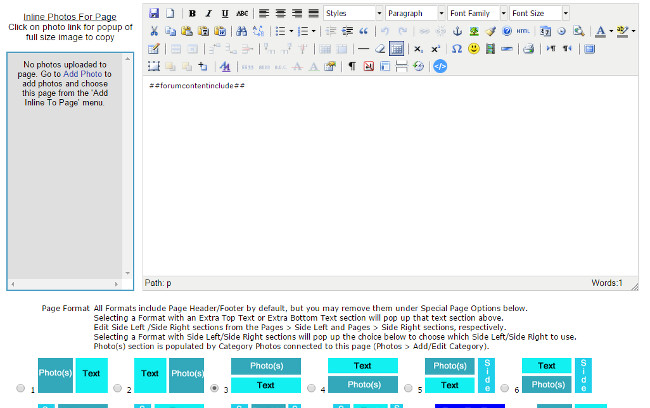The height and width of the screenshot is (408, 650).
Task: Insert an anchor using the anchor icon
Action: tap(459, 31)
